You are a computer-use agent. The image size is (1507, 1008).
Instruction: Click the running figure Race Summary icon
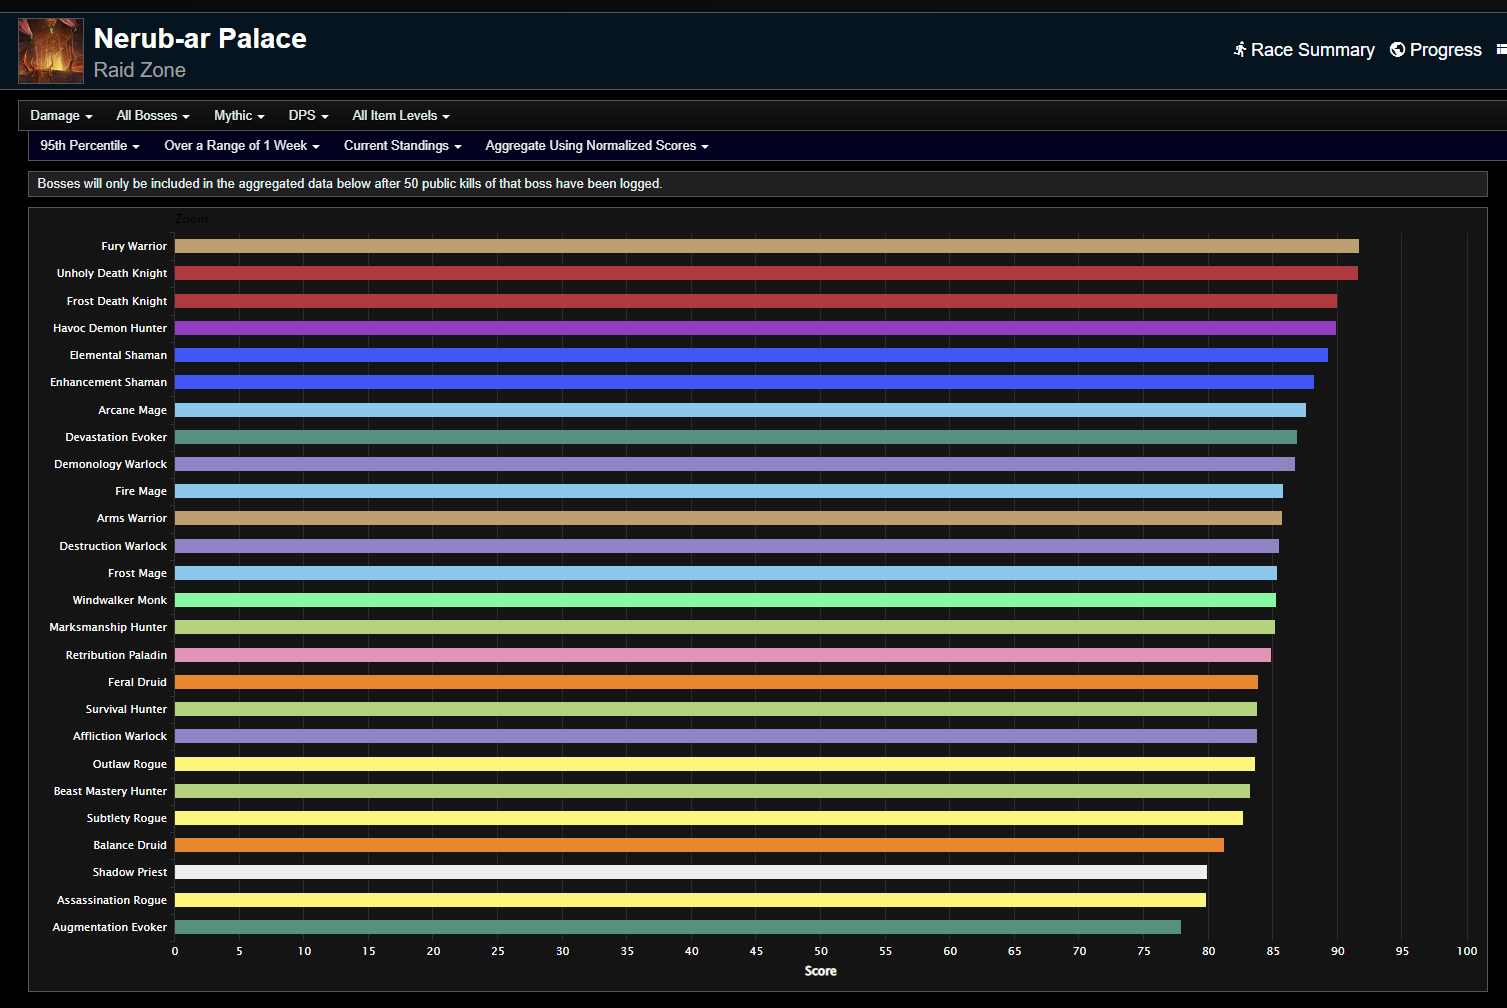(1240, 49)
